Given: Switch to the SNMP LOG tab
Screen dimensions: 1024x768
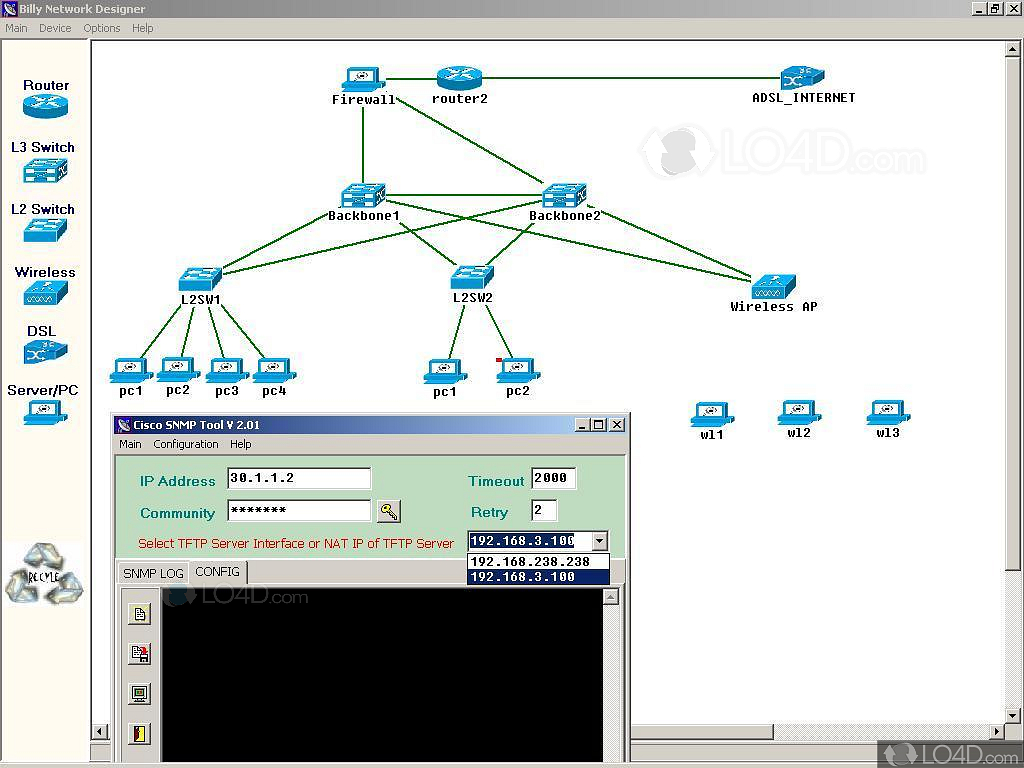Looking at the screenshot, I should [153, 573].
